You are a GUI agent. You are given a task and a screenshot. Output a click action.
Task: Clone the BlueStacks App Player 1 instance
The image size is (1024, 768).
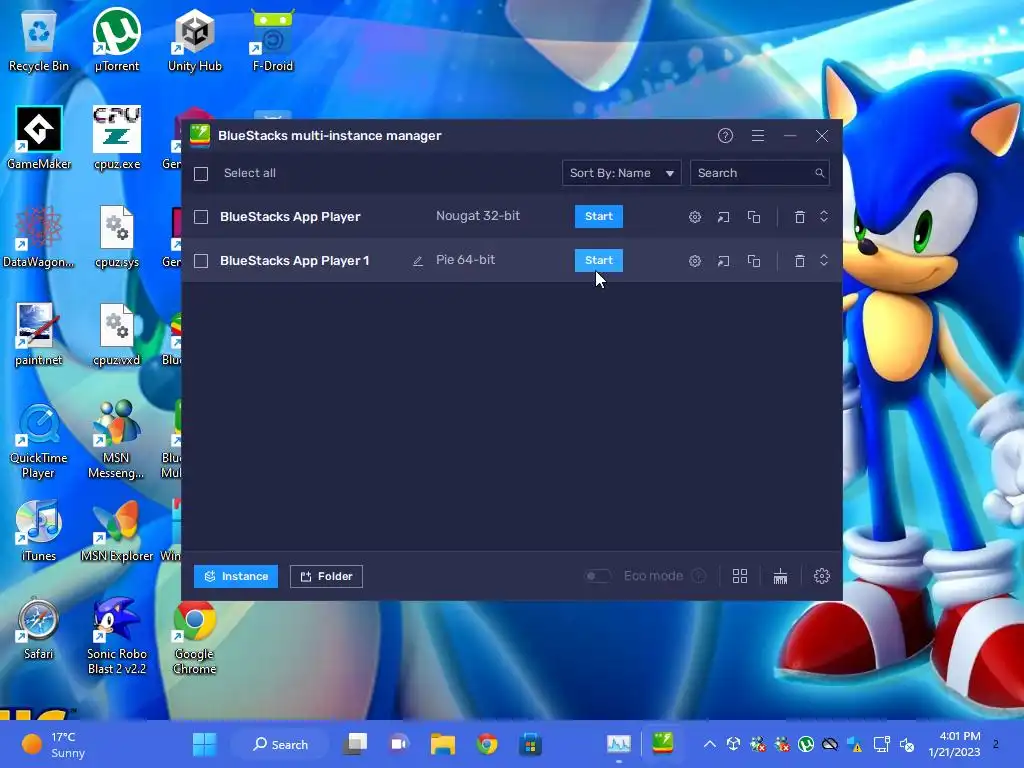tap(754, 261)
